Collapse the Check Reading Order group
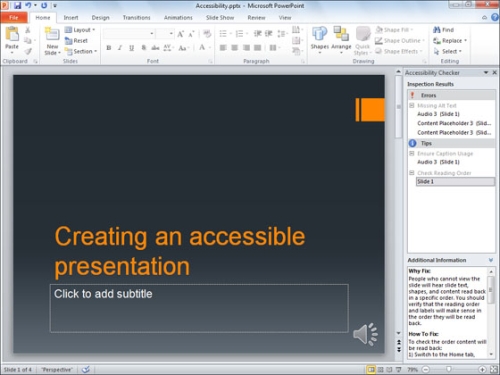Screen dimensions: 500x375 click(x=412, y=173)
